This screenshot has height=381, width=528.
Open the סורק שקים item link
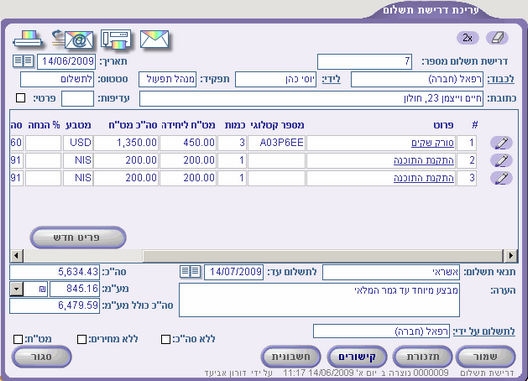433,143
